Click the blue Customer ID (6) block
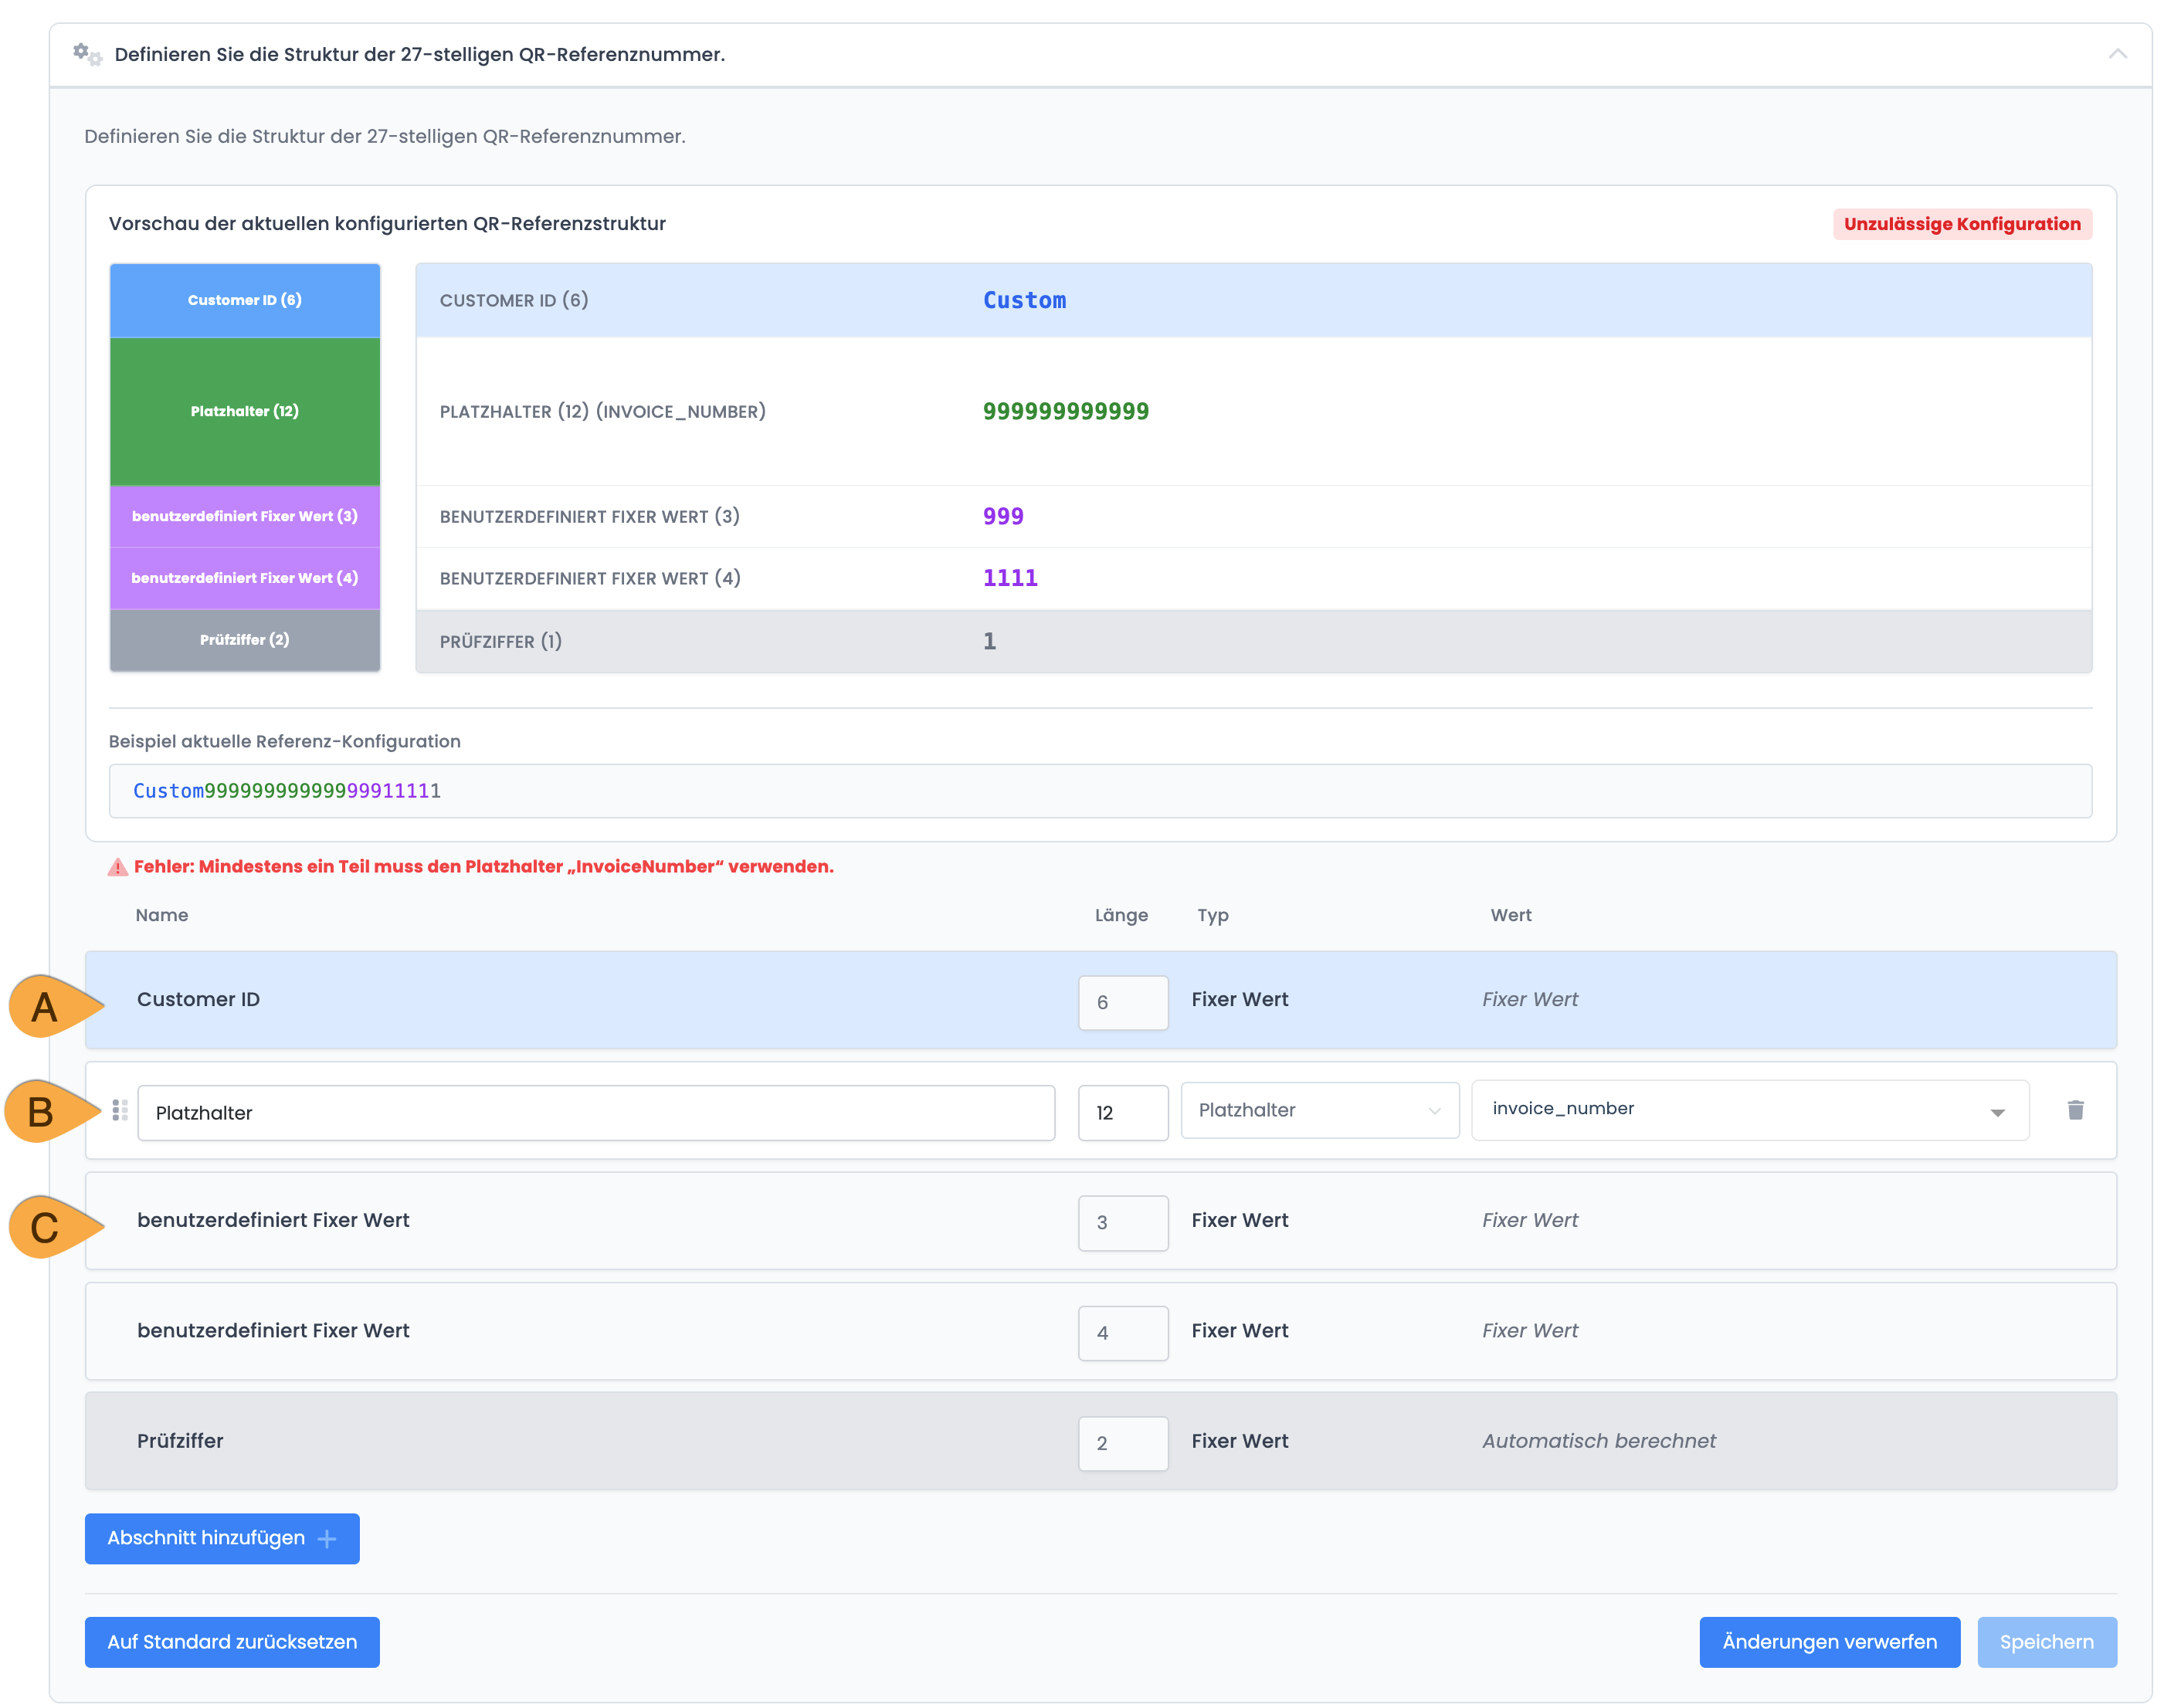This screenshot has height=1708, width=2181. click(x=245, y=300)
